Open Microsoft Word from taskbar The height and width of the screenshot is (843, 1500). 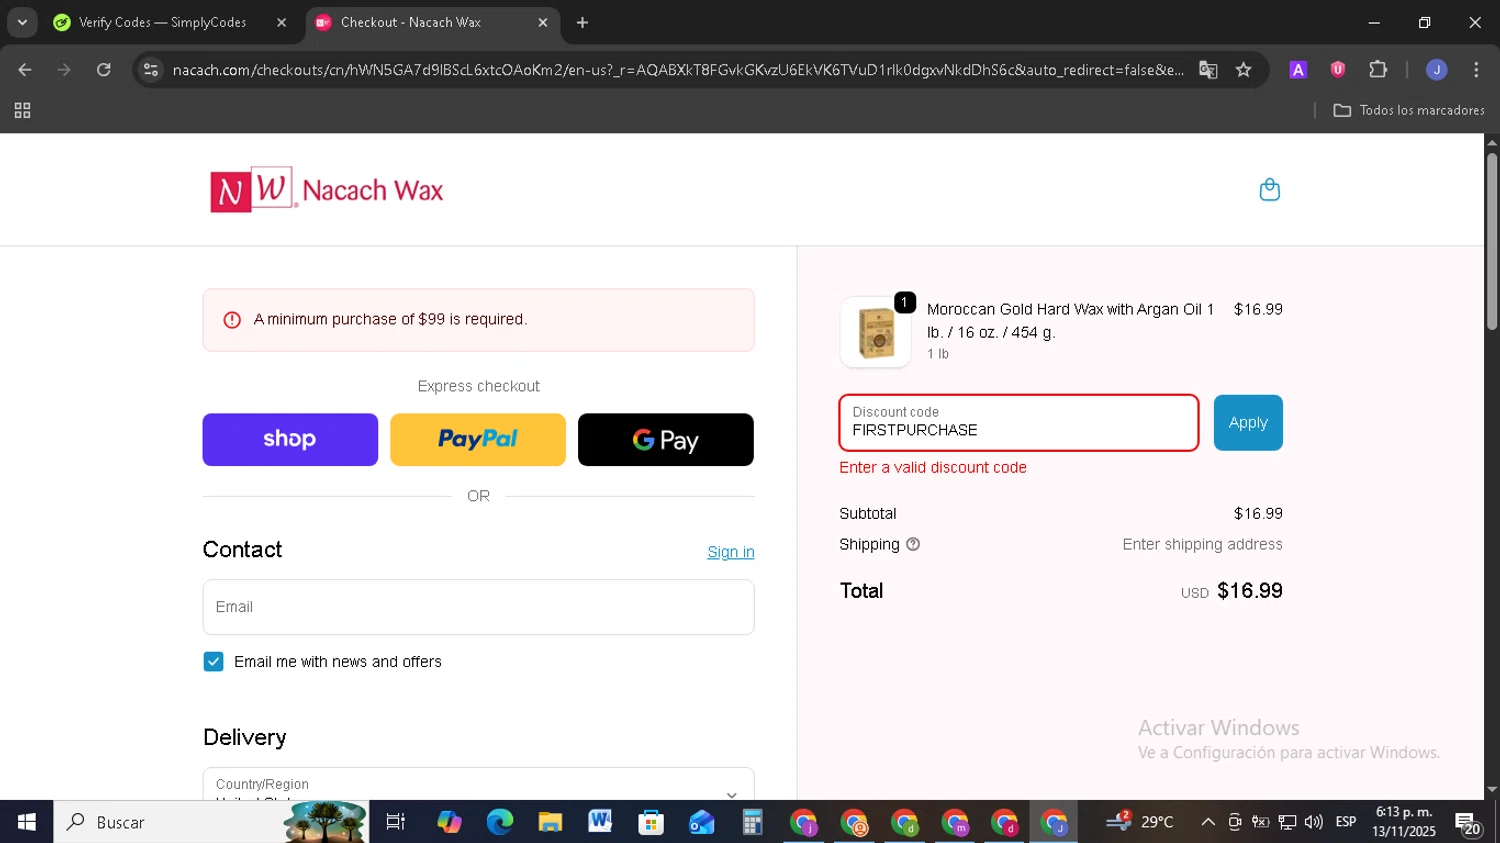[x=600, y=822]
